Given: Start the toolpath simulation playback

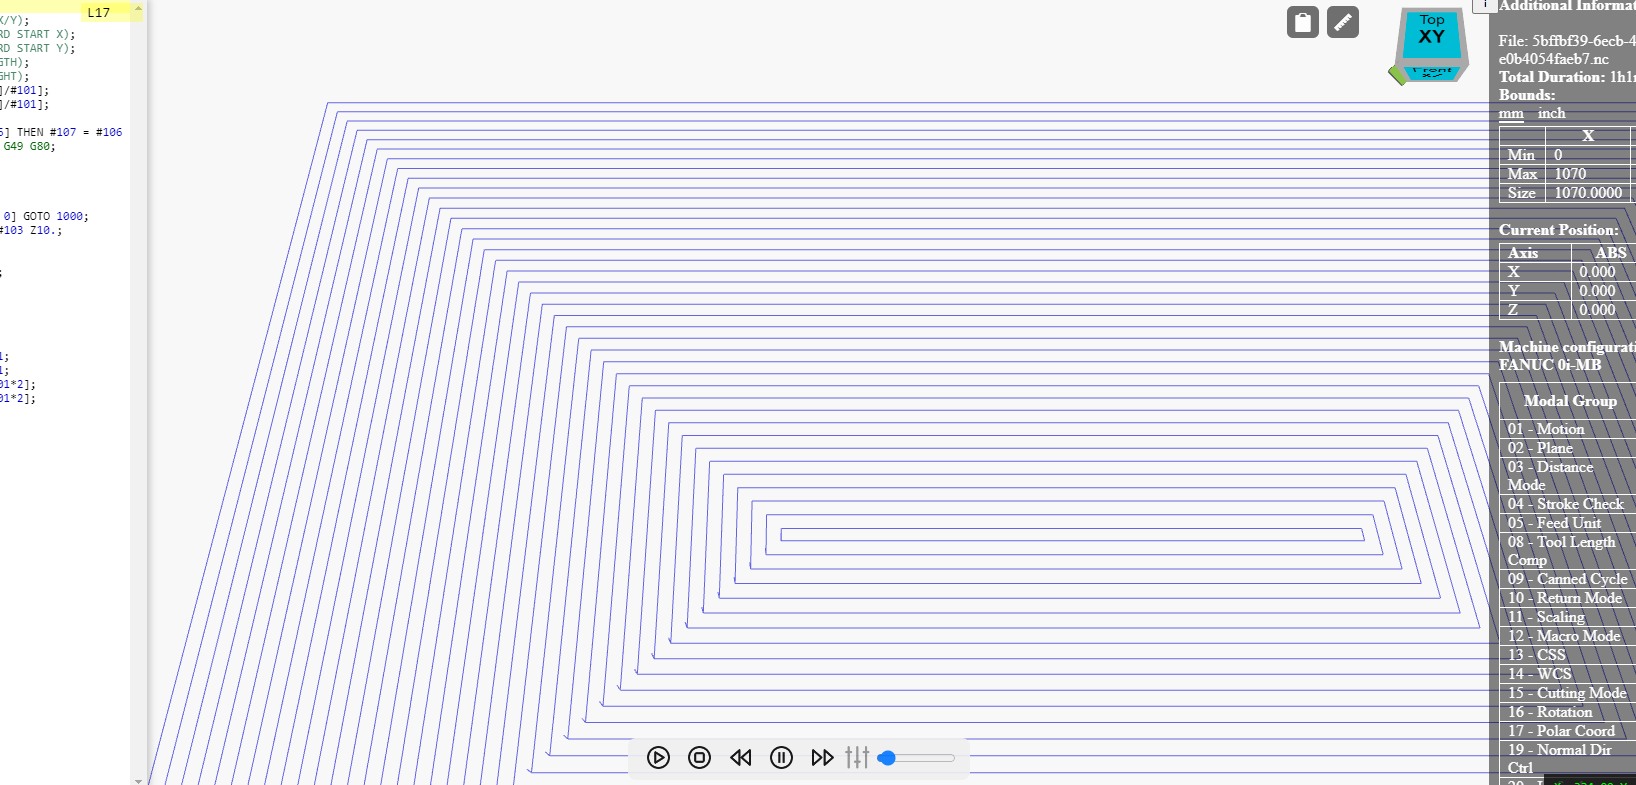Looking at the screenshot, I should 658,757.
